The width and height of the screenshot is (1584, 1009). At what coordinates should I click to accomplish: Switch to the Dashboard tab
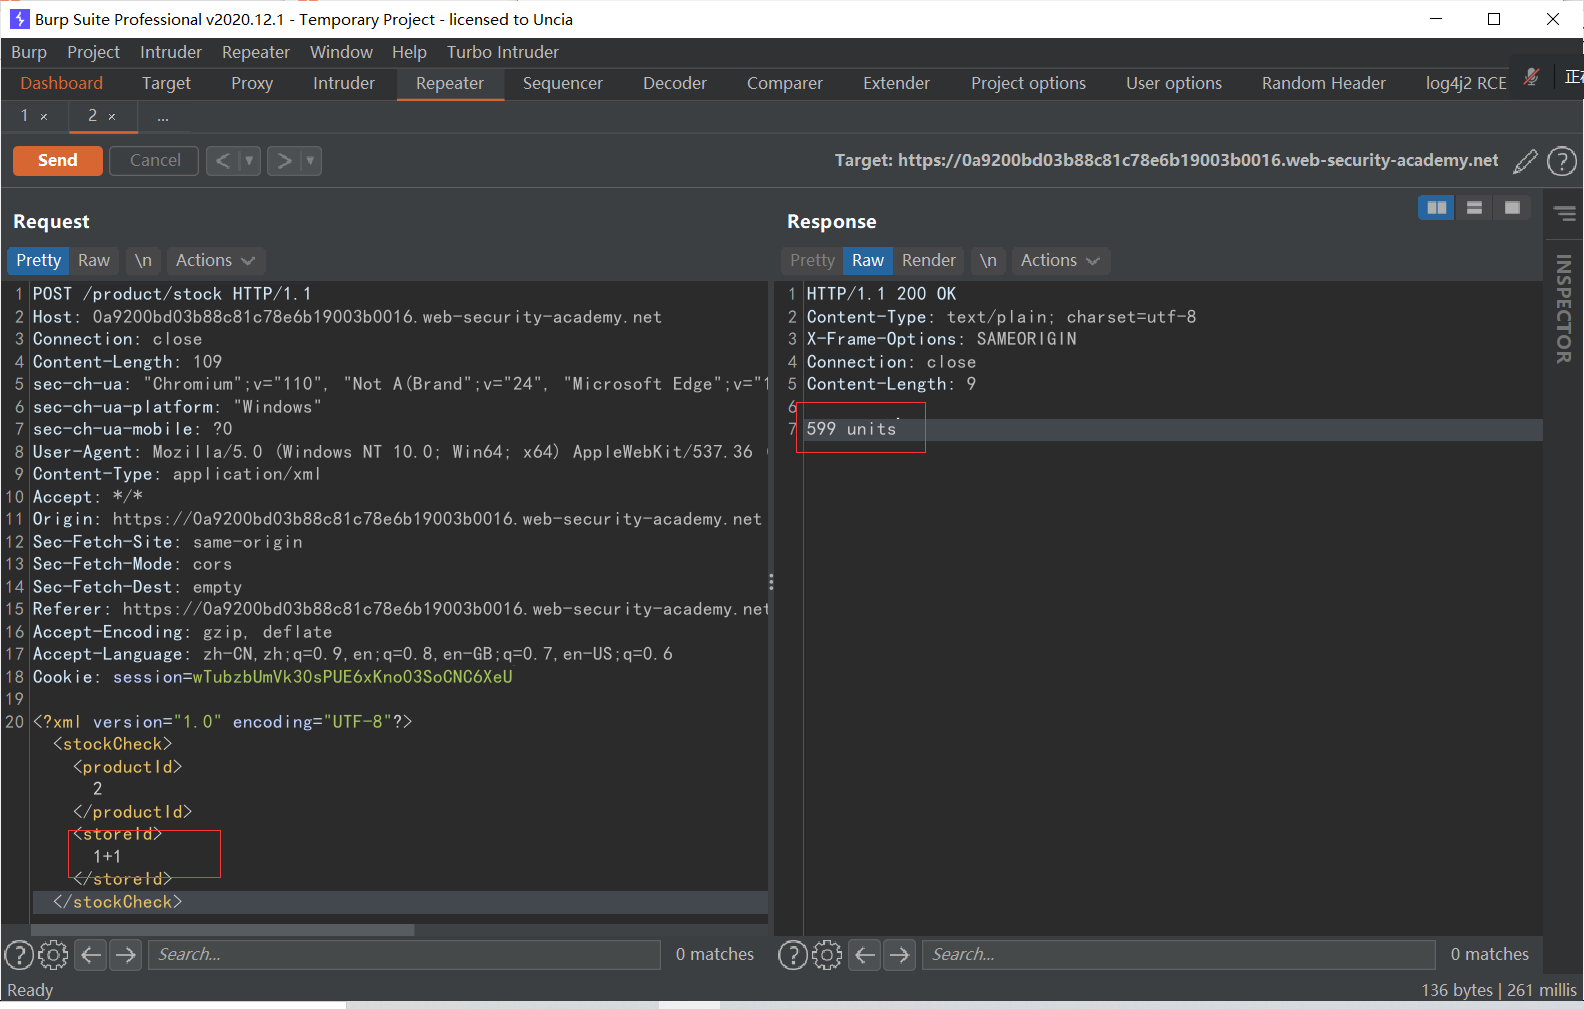point(61,83)
